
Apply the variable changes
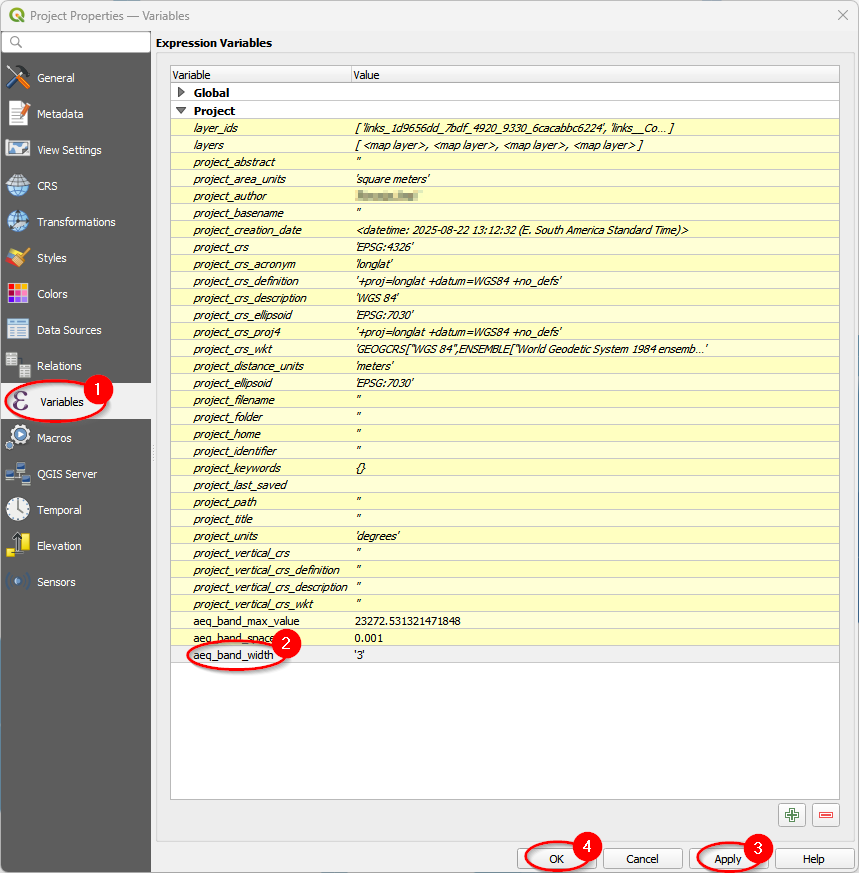pos(729,858)
